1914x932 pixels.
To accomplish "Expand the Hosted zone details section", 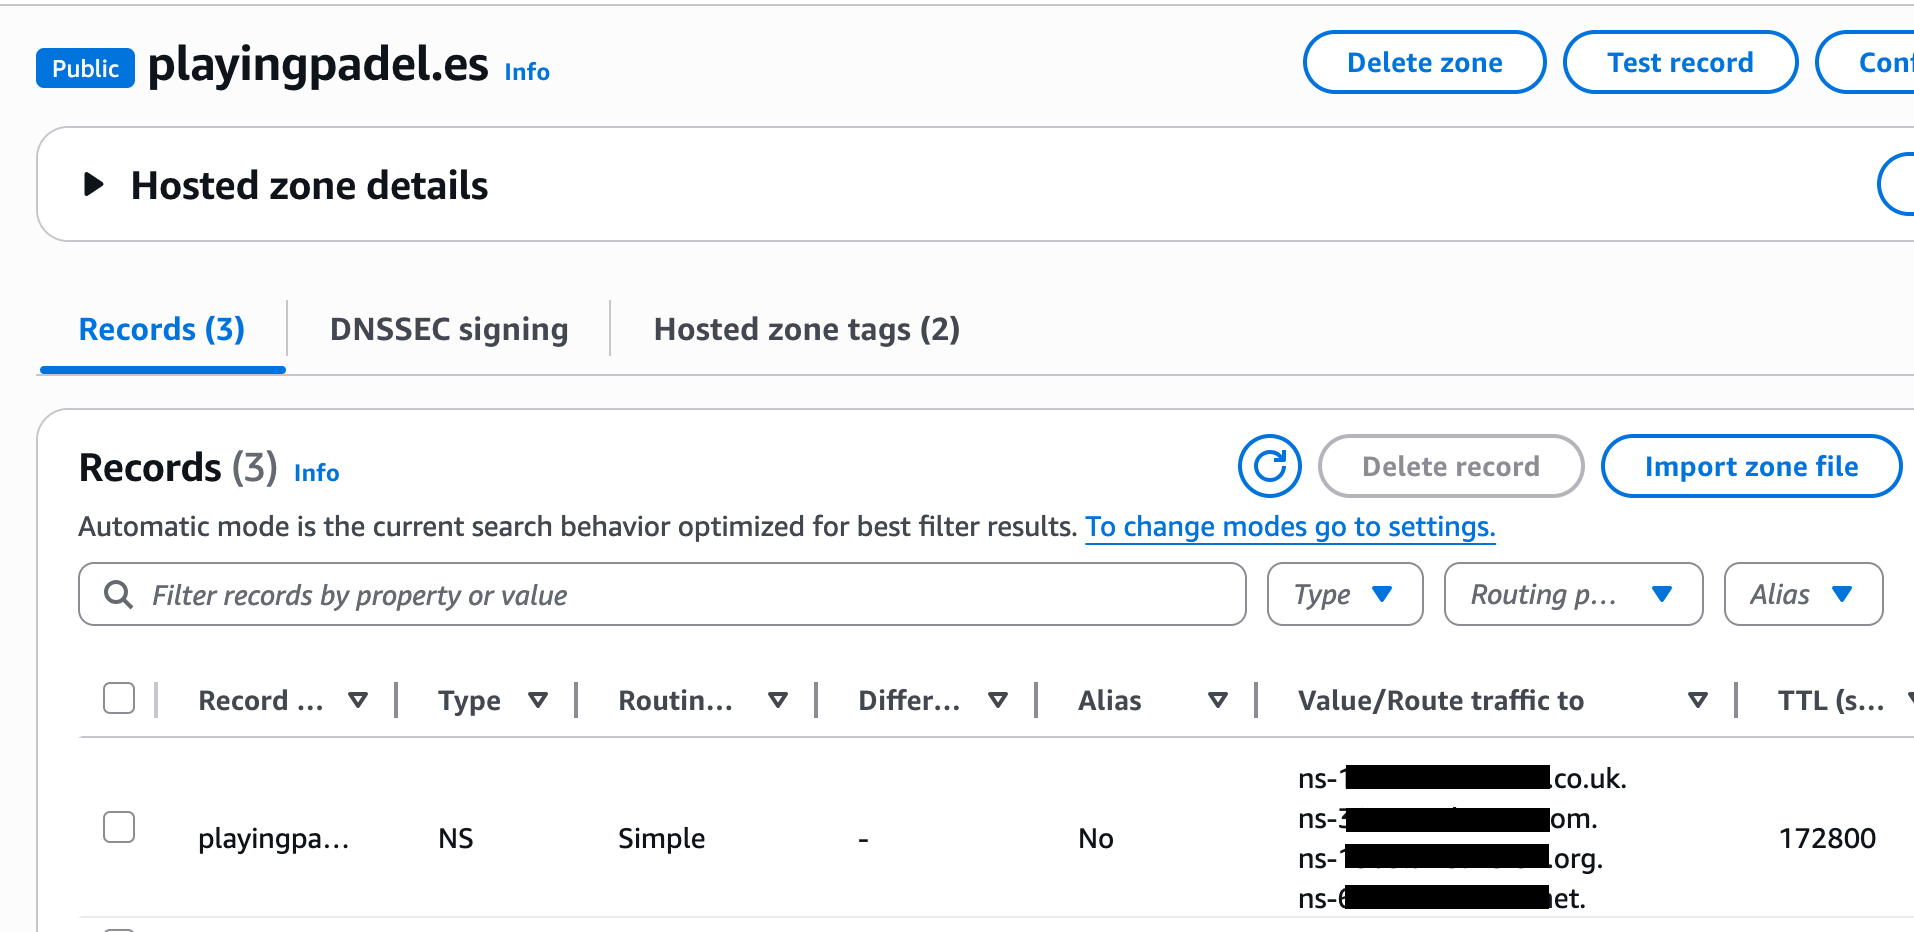I will tap(94, 184).
